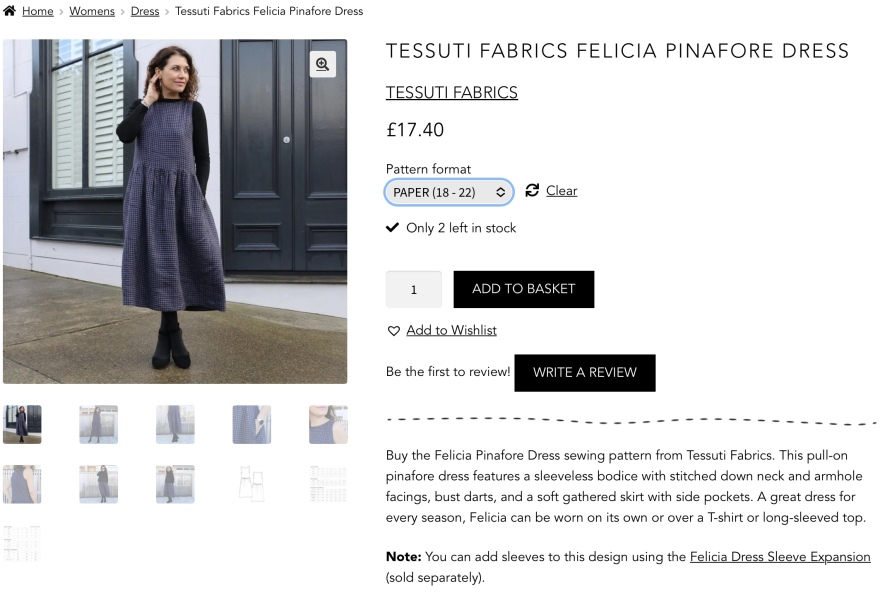Select the first thumbnail with black door
This screenshot has height=600, width=892.
pos(22,424)
